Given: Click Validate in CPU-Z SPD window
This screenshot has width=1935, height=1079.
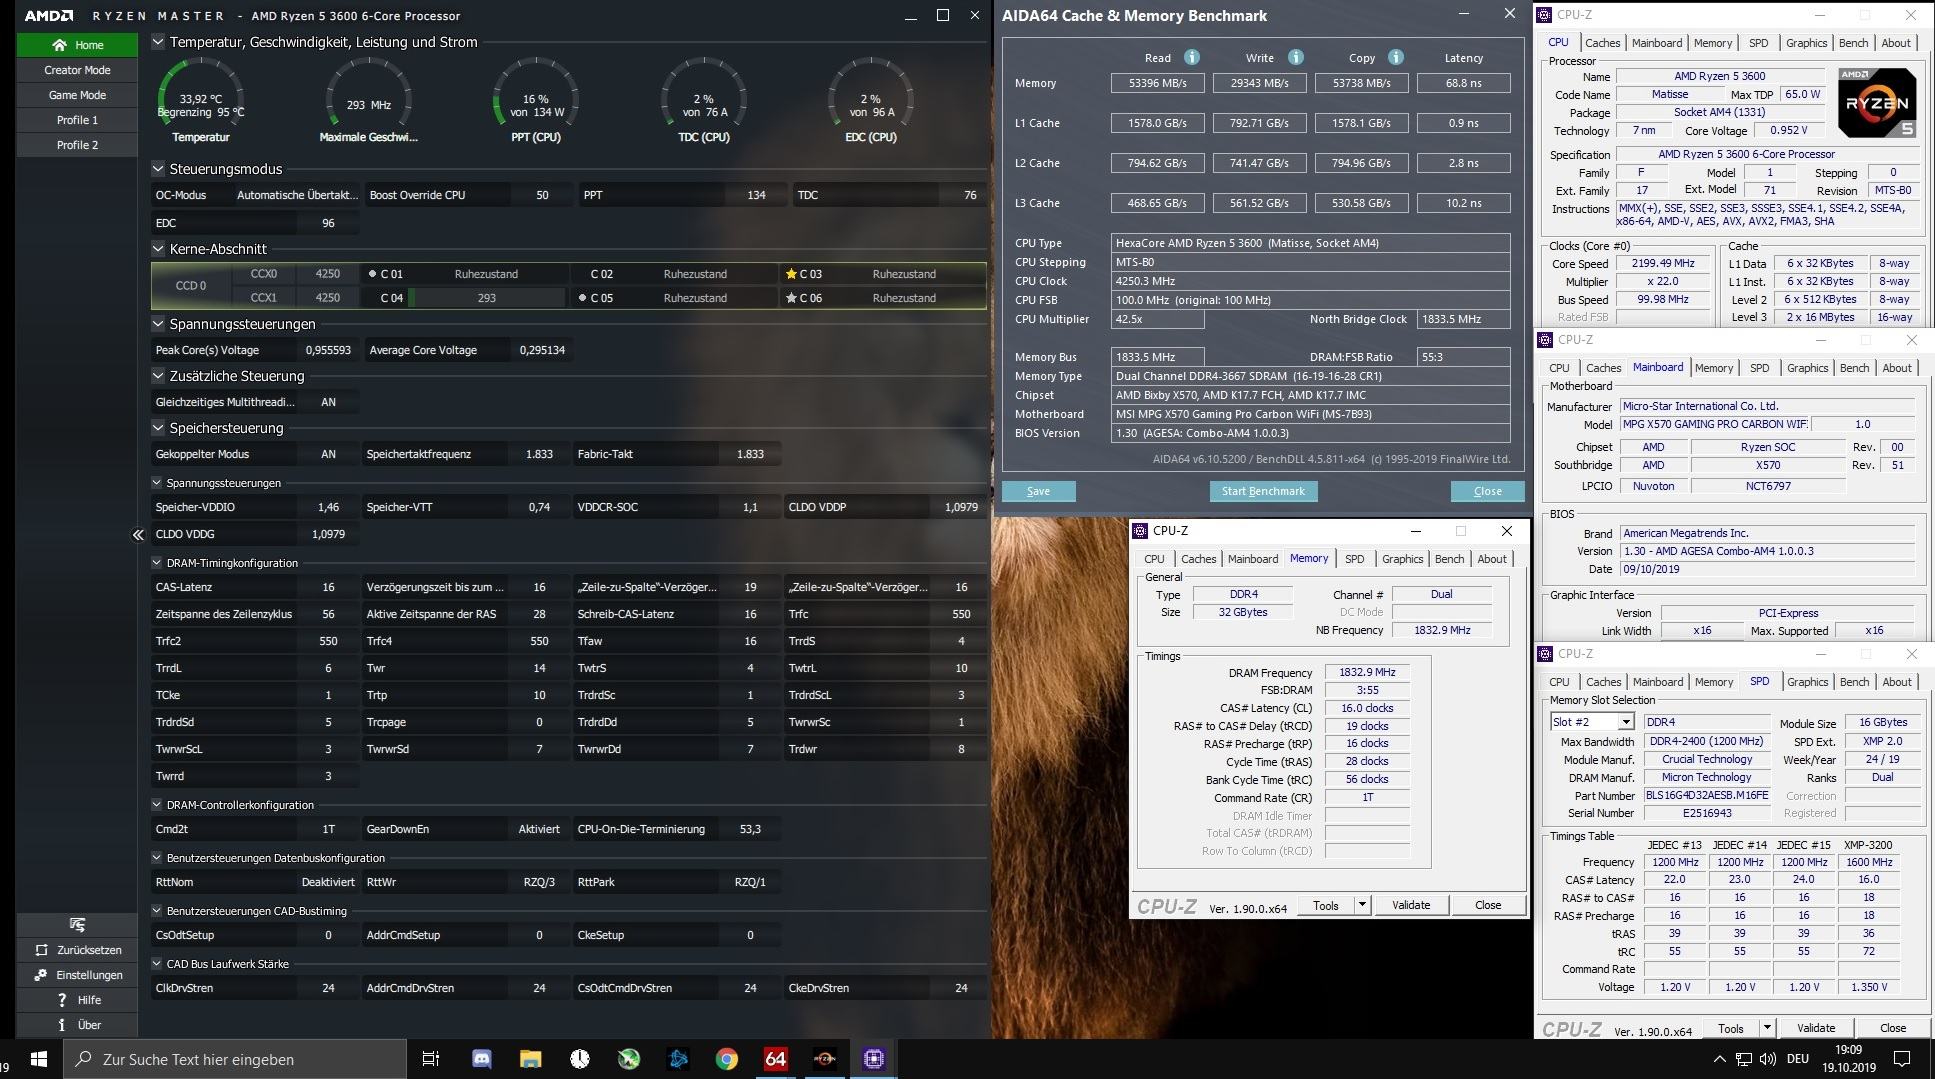Looking at the screenshot, I should (1816, 1028).
